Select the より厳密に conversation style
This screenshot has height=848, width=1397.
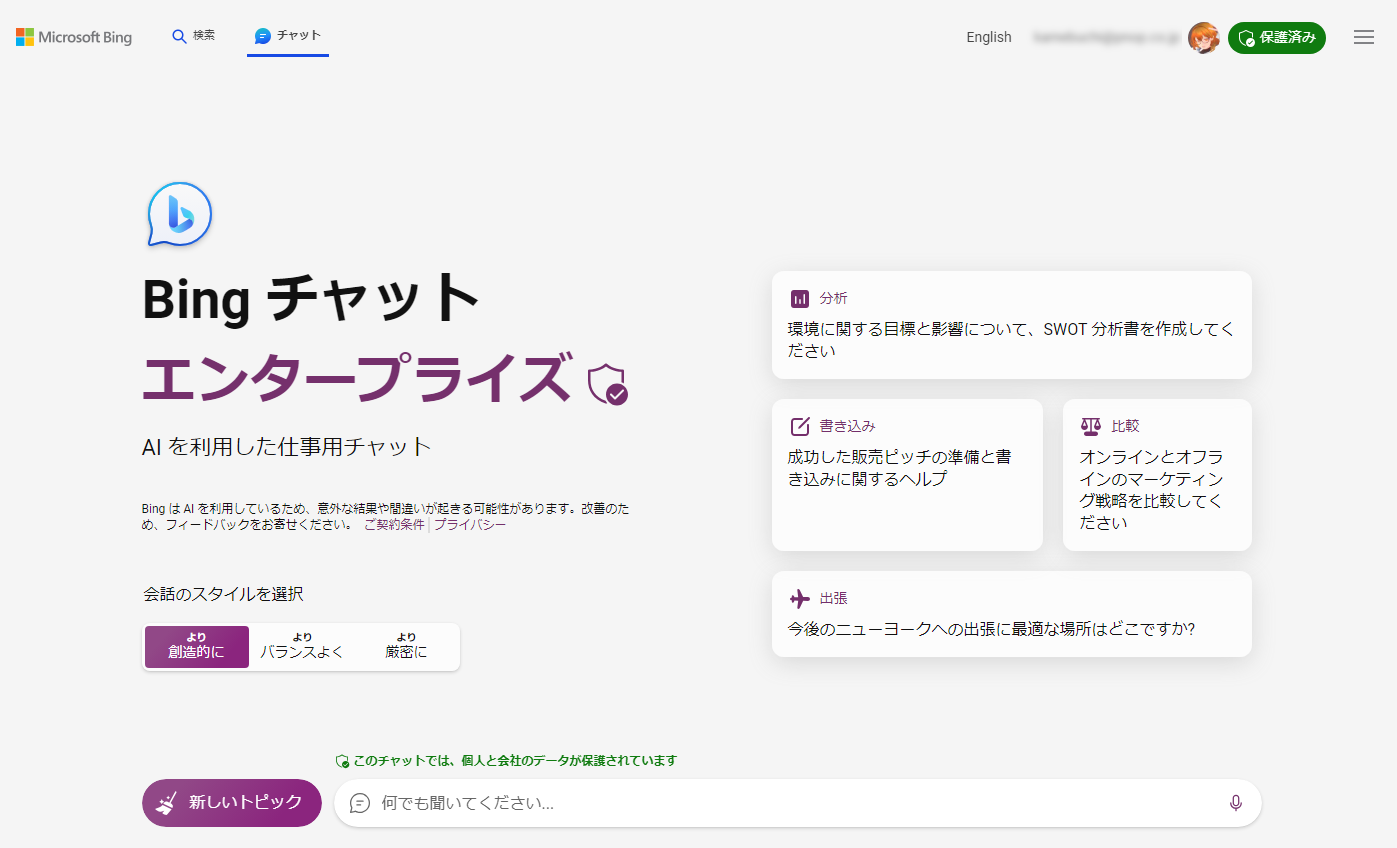pyautogui.click(x=406, y=647)
